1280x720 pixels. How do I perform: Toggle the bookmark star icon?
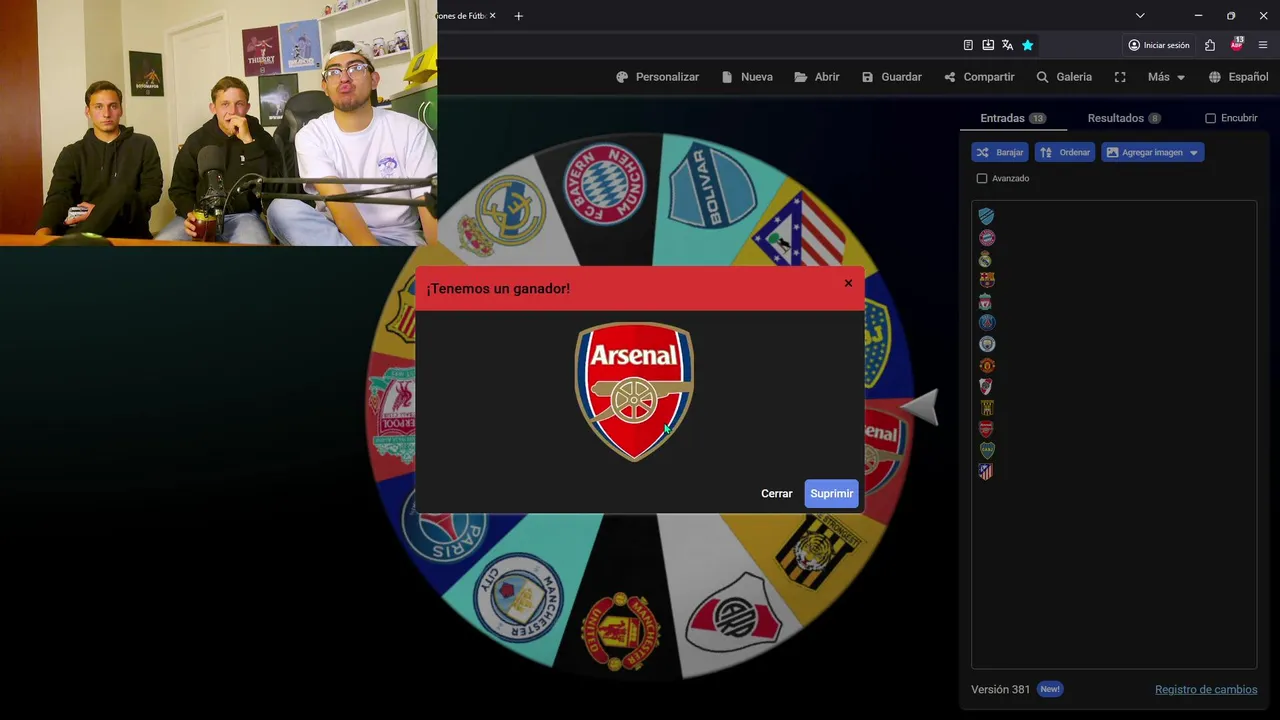point(1027,45)
